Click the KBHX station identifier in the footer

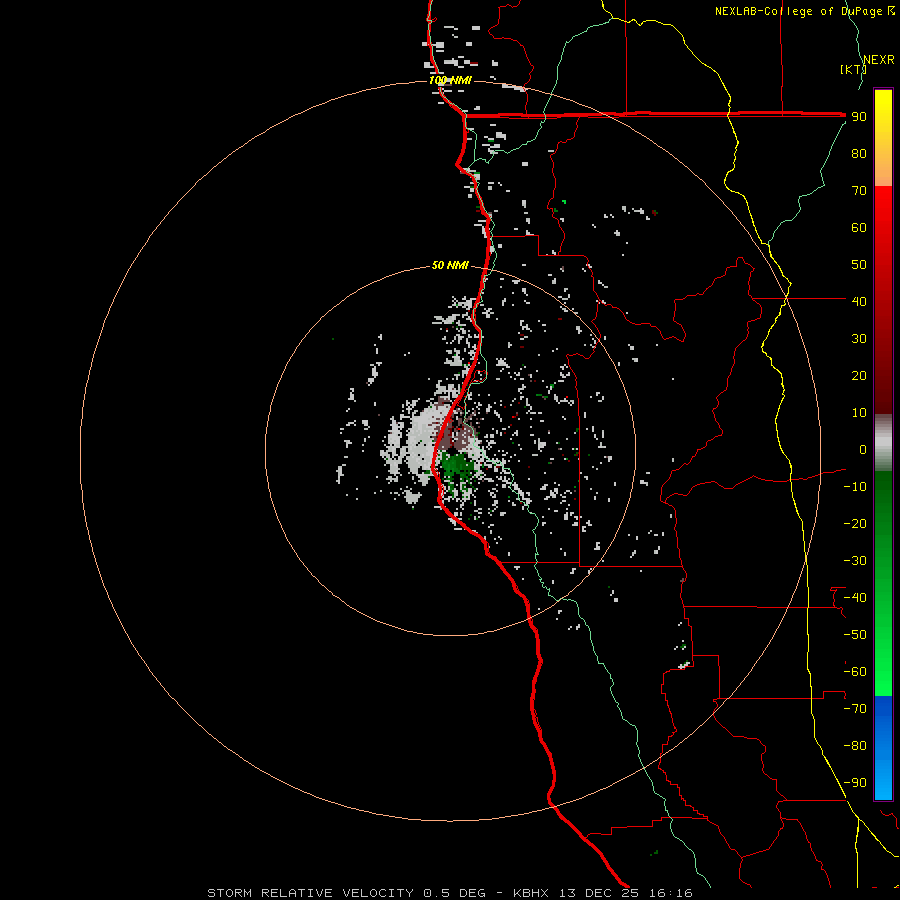tap(530, 893)
